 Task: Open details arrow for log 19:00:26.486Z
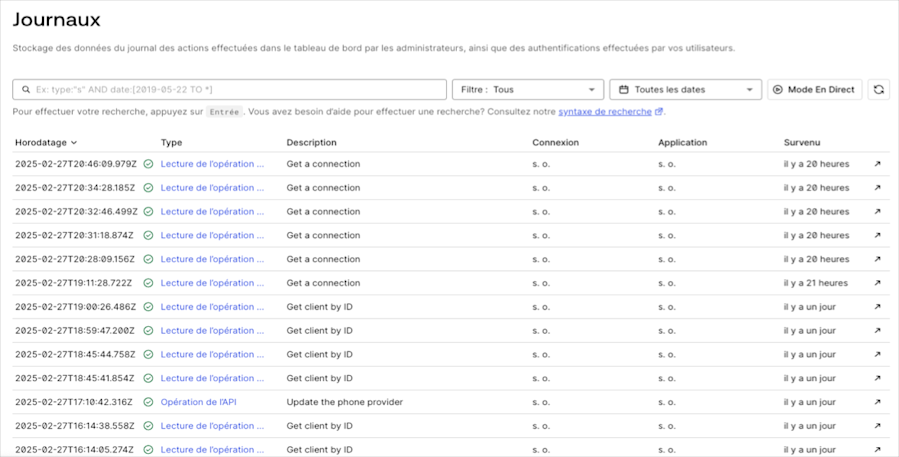tap(877, 307)
